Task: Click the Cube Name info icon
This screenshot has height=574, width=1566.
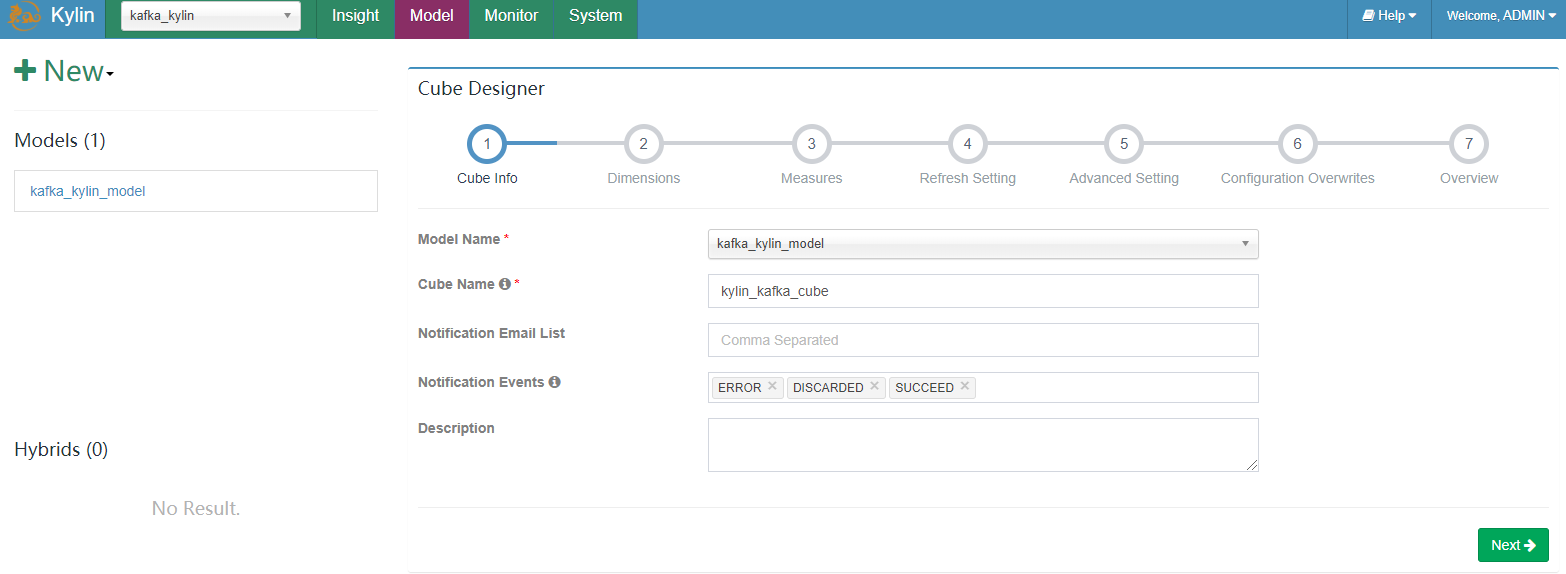Action: click(x=504, y=284)
